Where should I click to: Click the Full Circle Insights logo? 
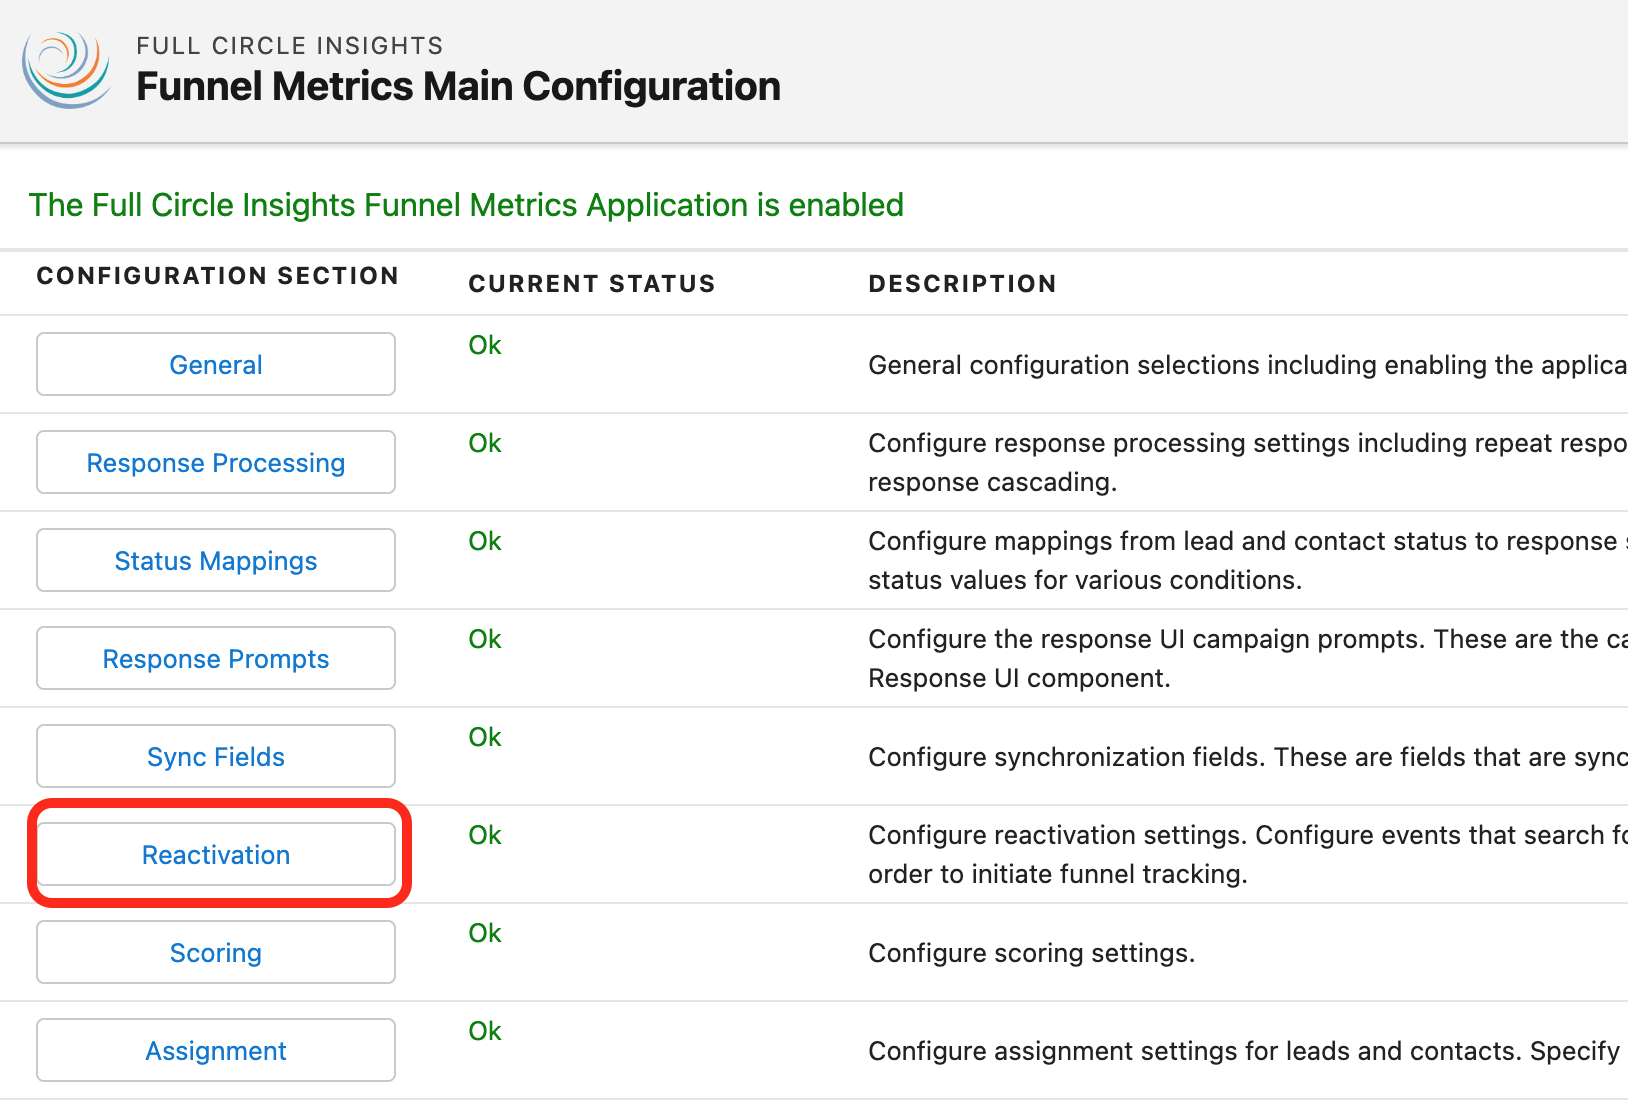coord(67,69)
